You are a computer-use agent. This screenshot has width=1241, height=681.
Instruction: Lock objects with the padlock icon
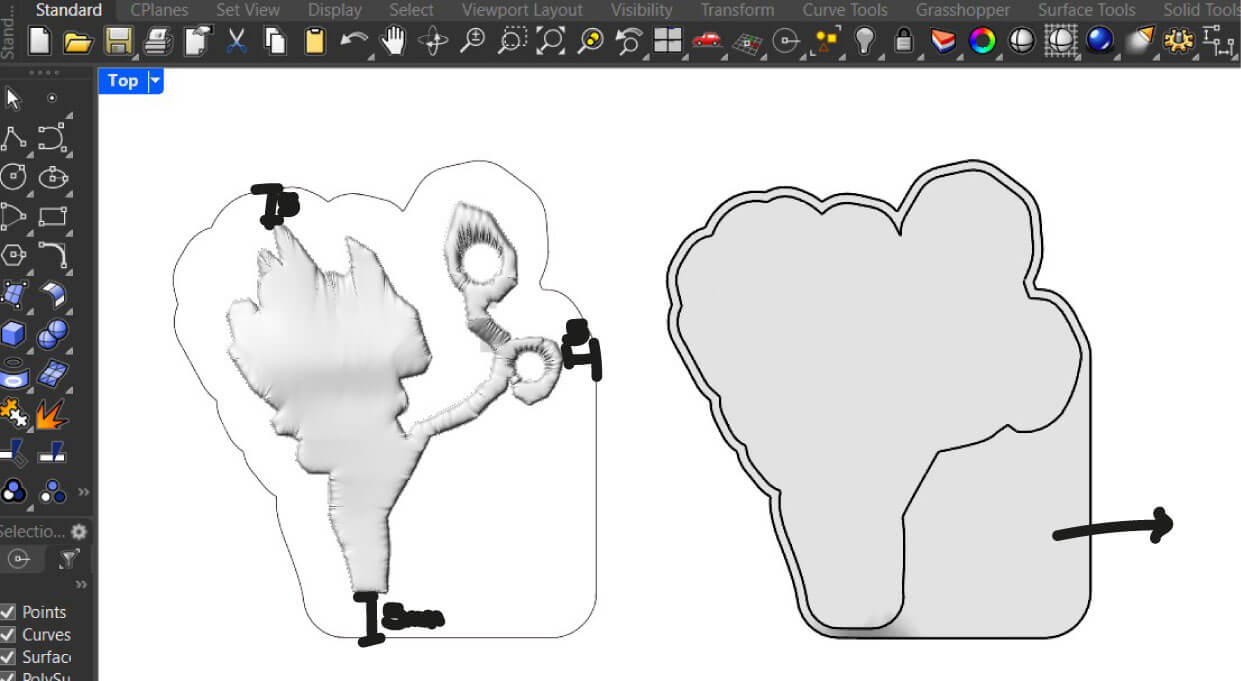[x=904, y=41]
